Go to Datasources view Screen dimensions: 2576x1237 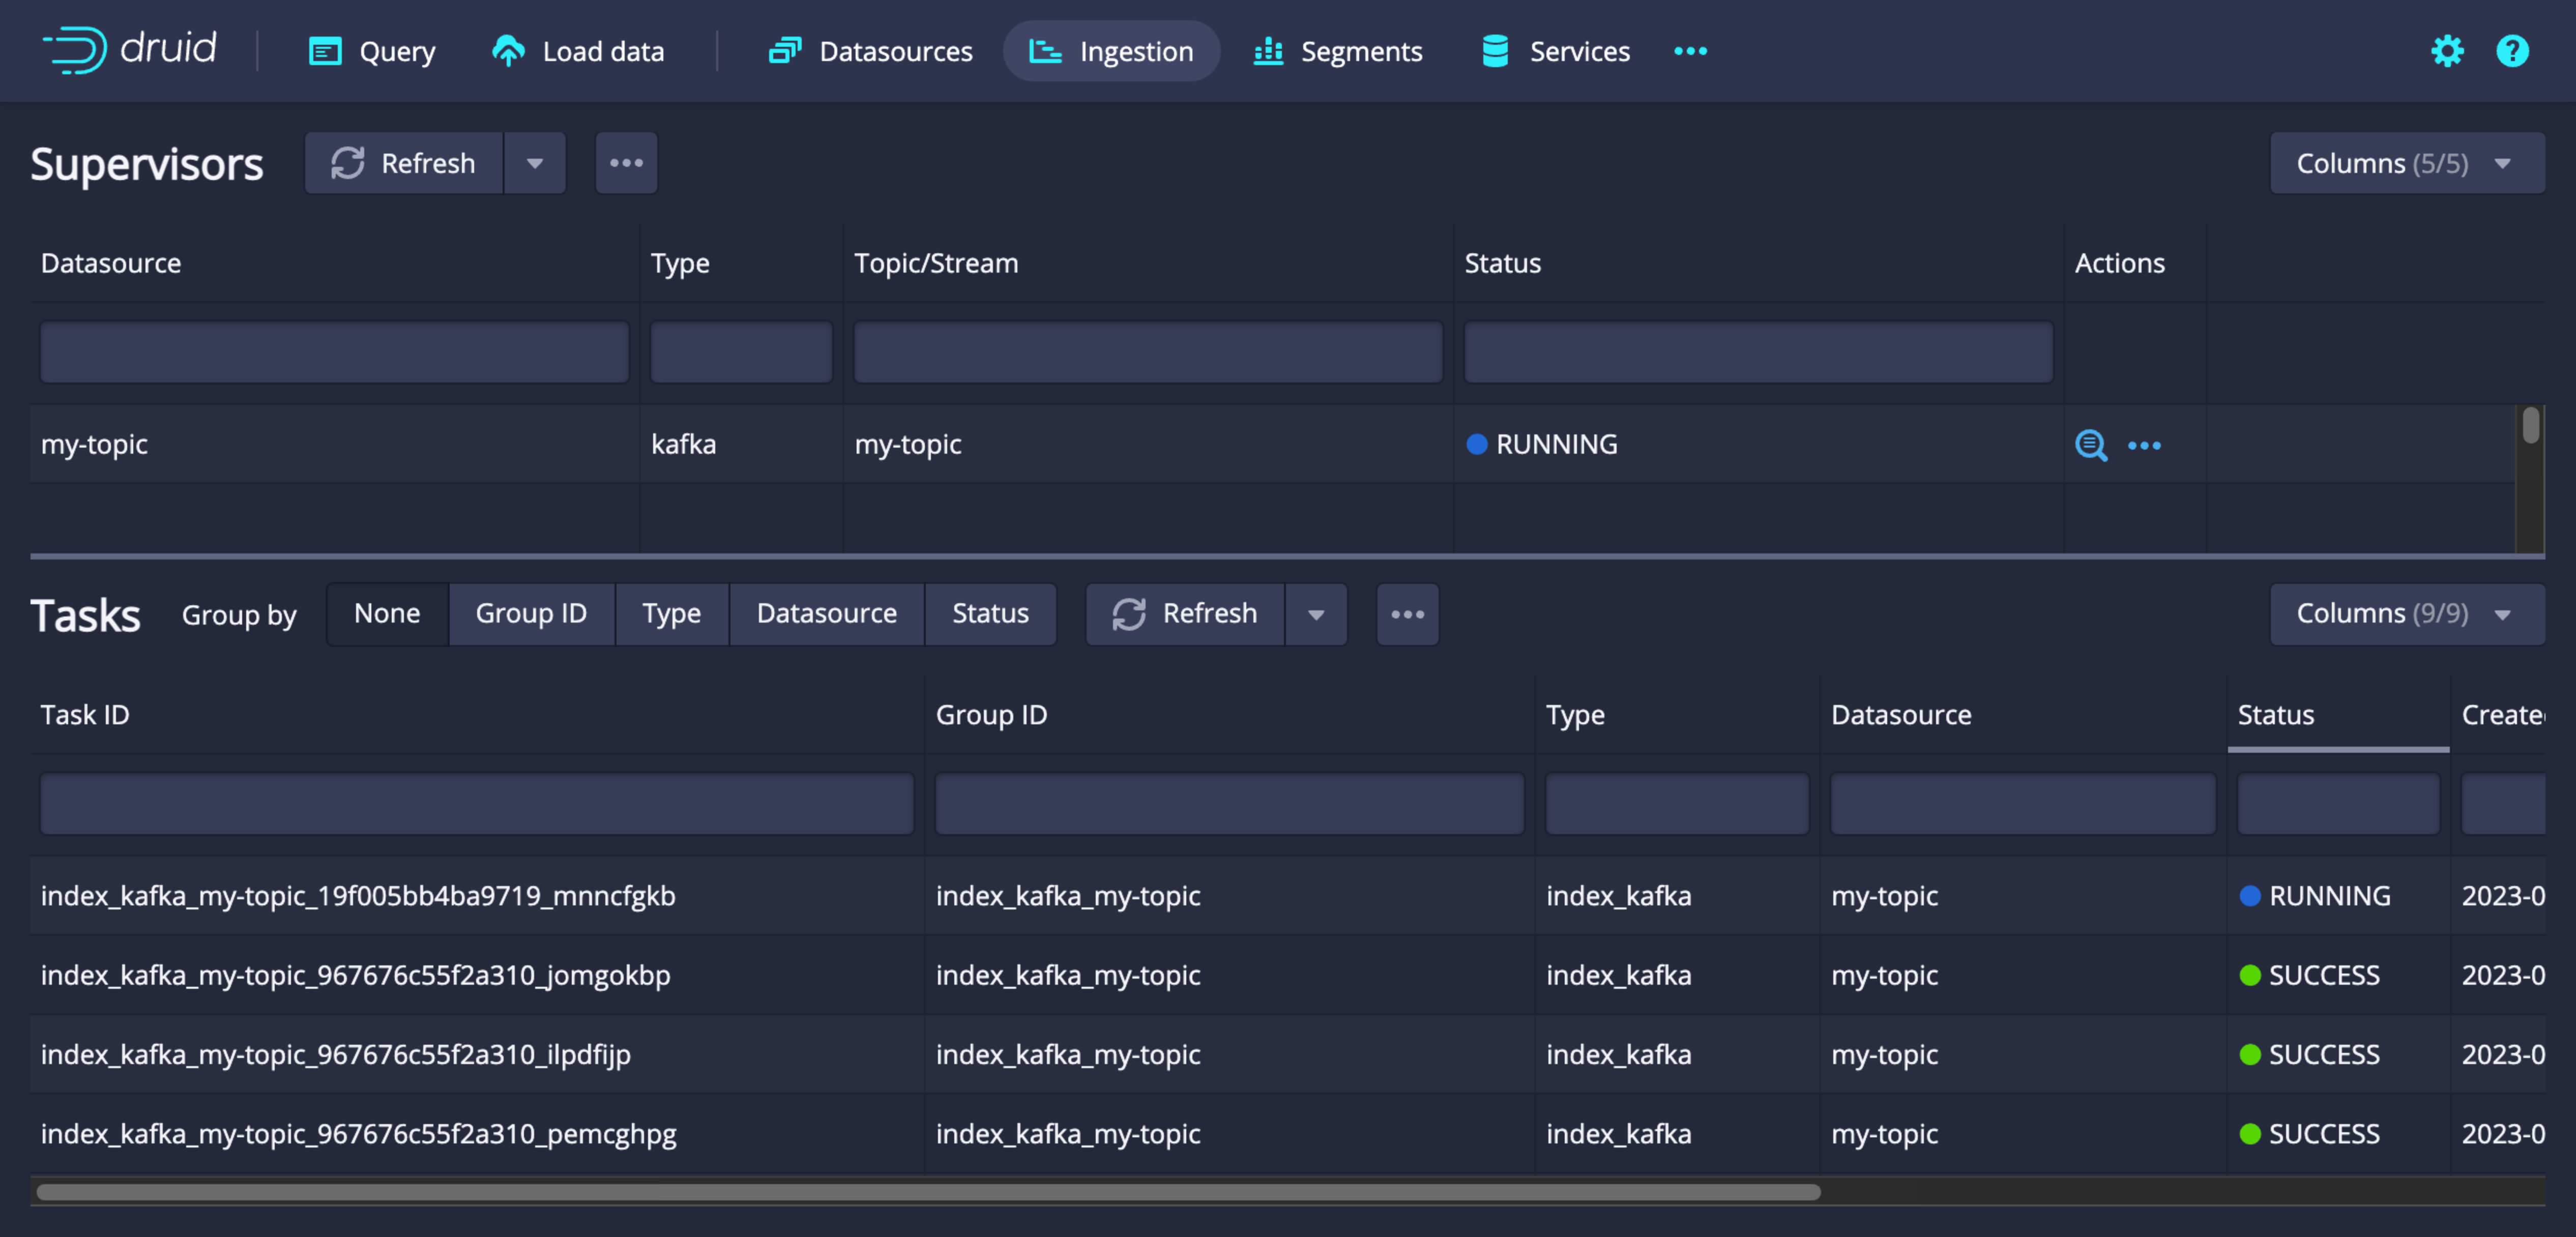point(870,51)
